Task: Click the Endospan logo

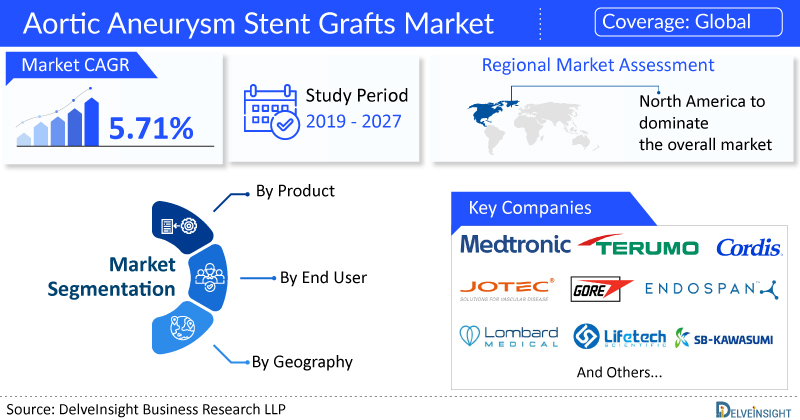Action: tap(711, 289)
